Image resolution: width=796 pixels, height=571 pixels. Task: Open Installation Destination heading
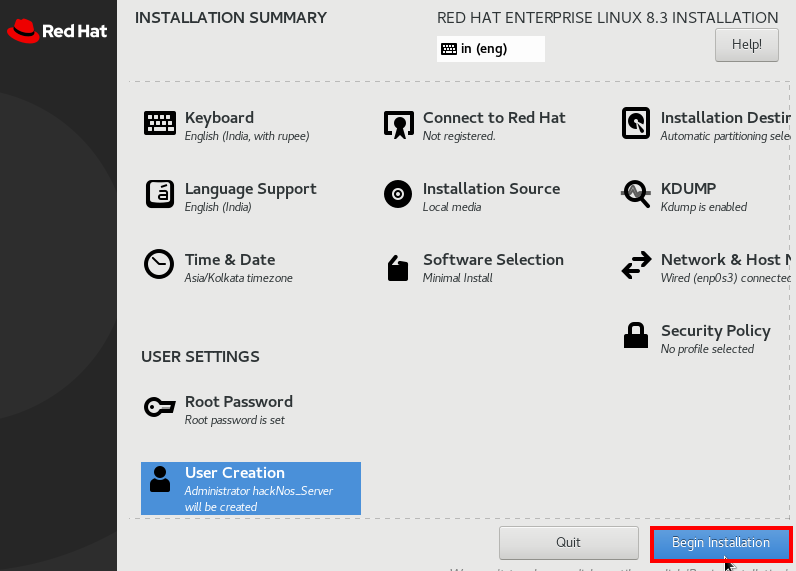pos(725,118)
